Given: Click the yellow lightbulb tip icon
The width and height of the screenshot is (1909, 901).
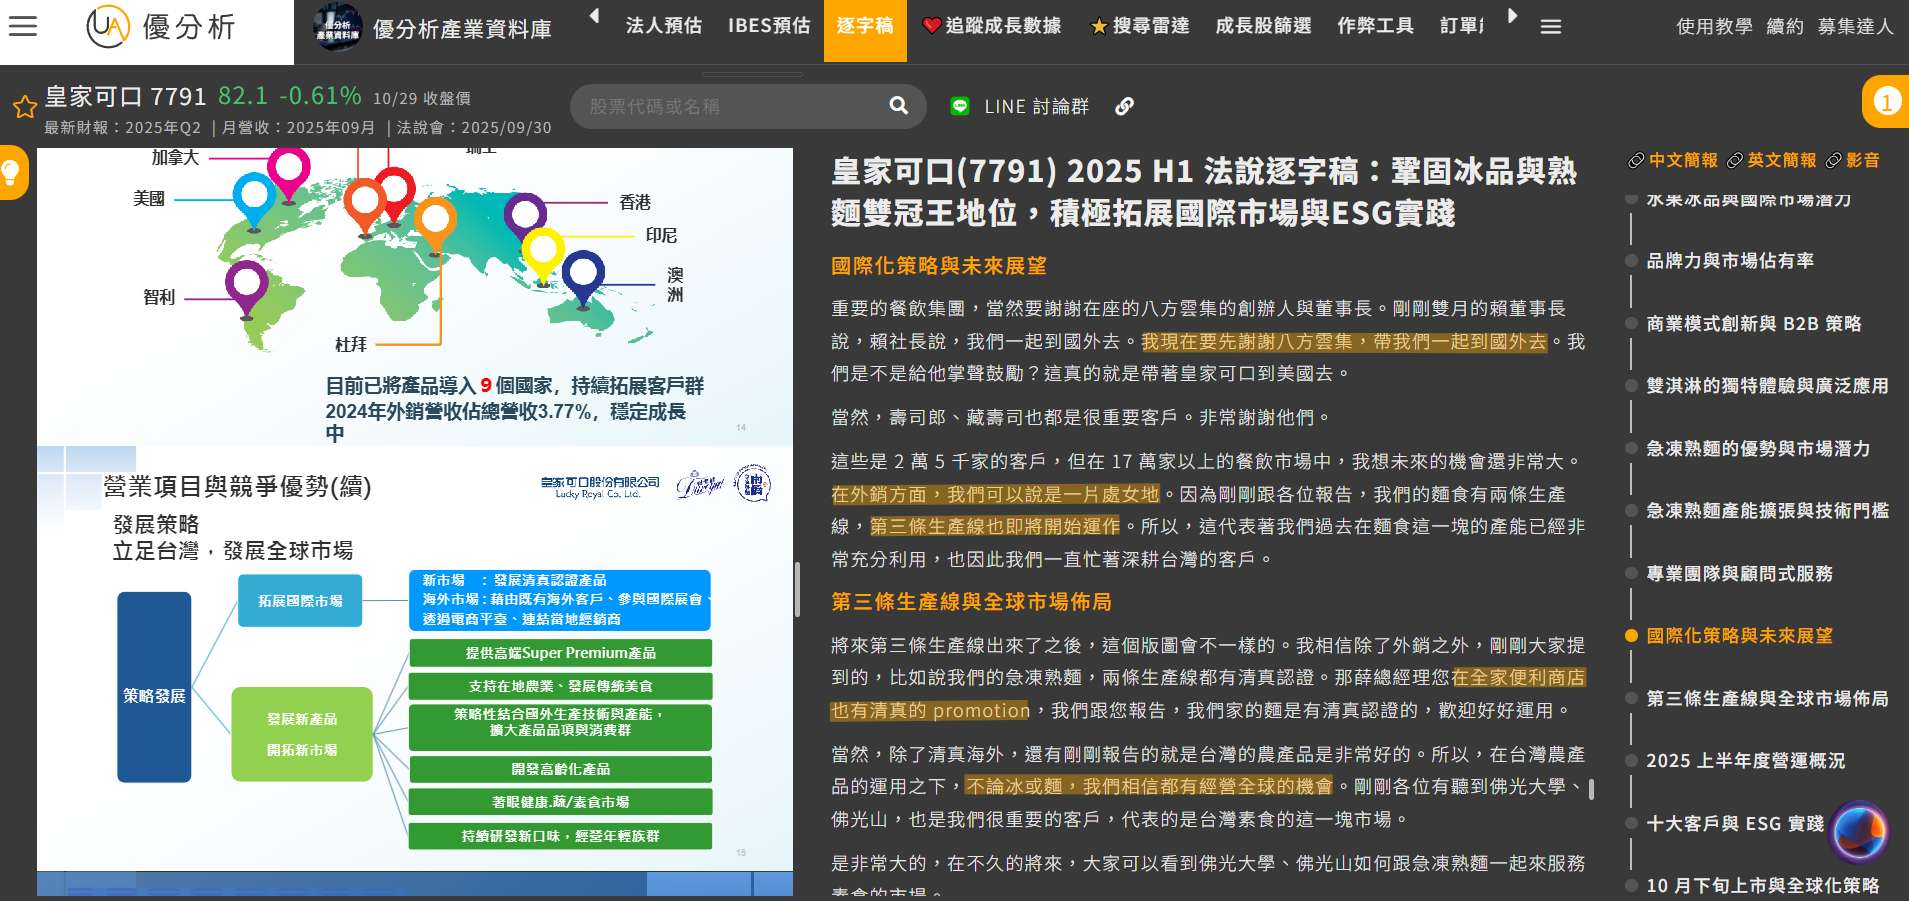Looking at the screenshot, I should coord(11,172).
